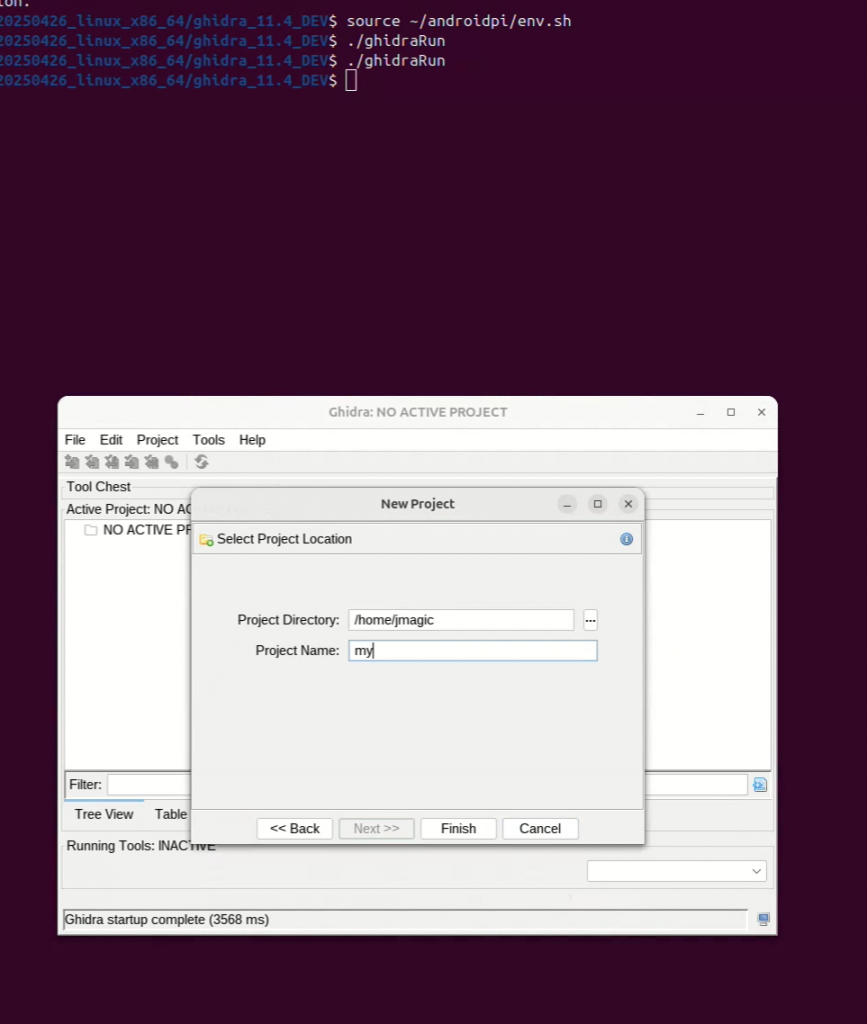Open the Help menu in Ghidra
The width and height of the screenshot is (867, 1024).
pyautogui.click(x=252, y=440)
